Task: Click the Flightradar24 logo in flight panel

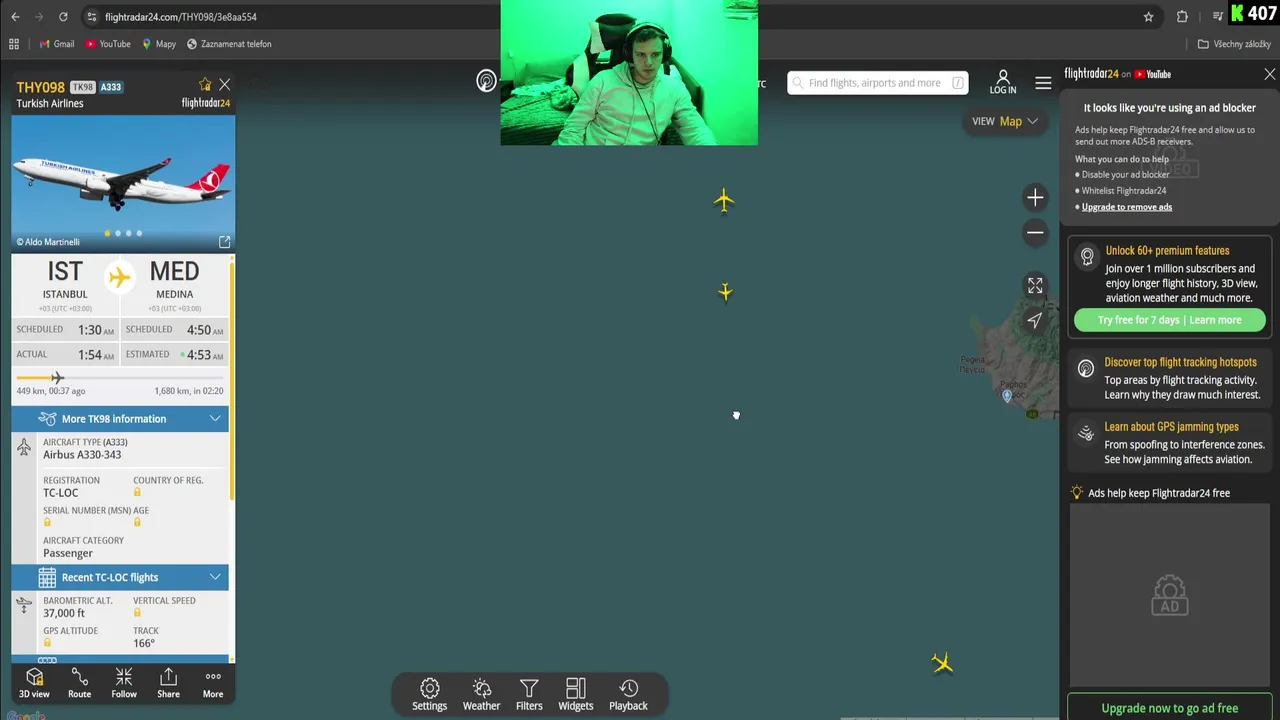Action: click(x=205, y=103)
